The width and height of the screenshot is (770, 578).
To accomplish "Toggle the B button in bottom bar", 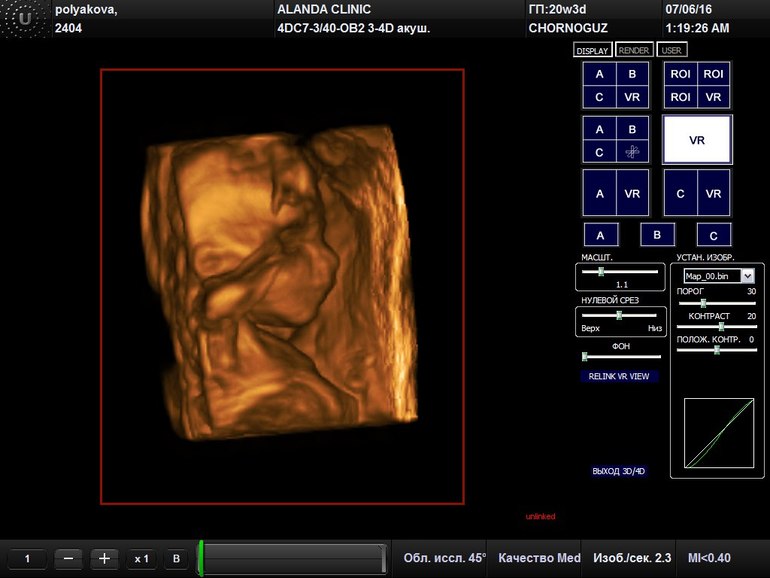I will coord(176,559).
